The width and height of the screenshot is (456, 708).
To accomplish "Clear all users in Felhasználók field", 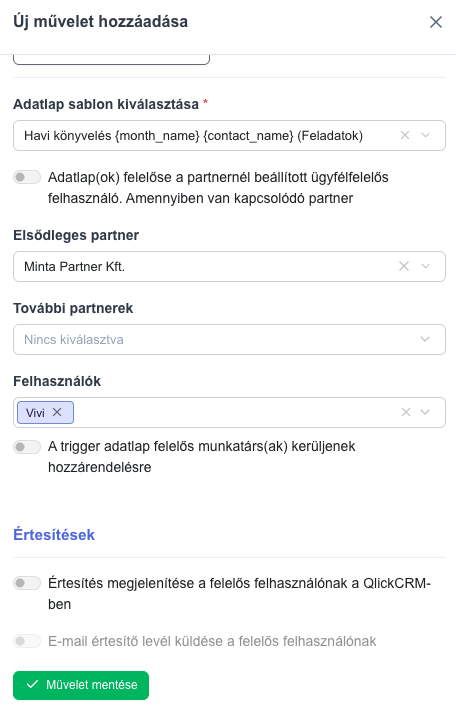I will coord(406,412).
